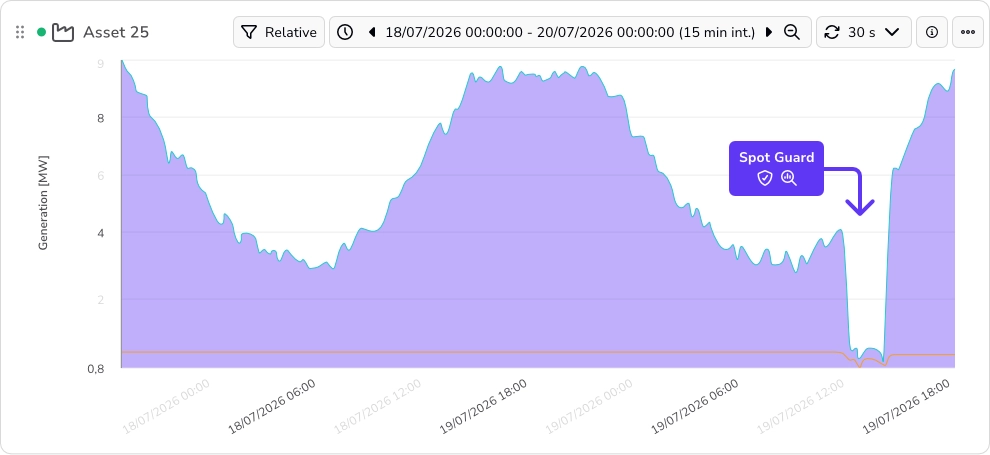This screenshot has height=455, width=990.
Task: Open the date range 18/07/2026 - 20/07/2026 text
Action: coord(570,32)
